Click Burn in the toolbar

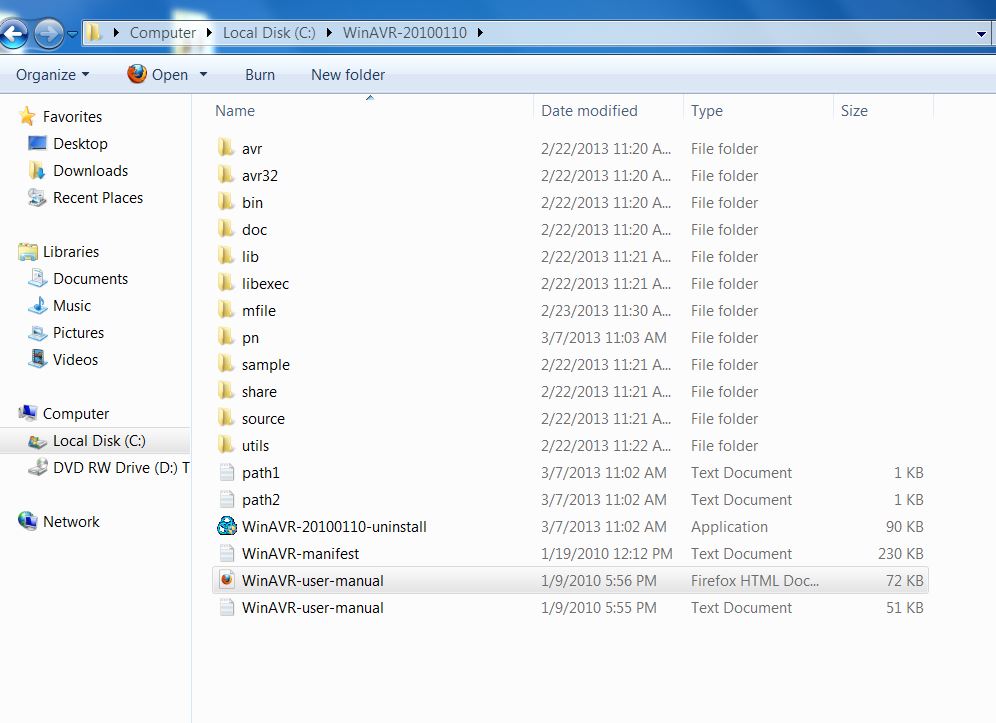coord(260,75)
